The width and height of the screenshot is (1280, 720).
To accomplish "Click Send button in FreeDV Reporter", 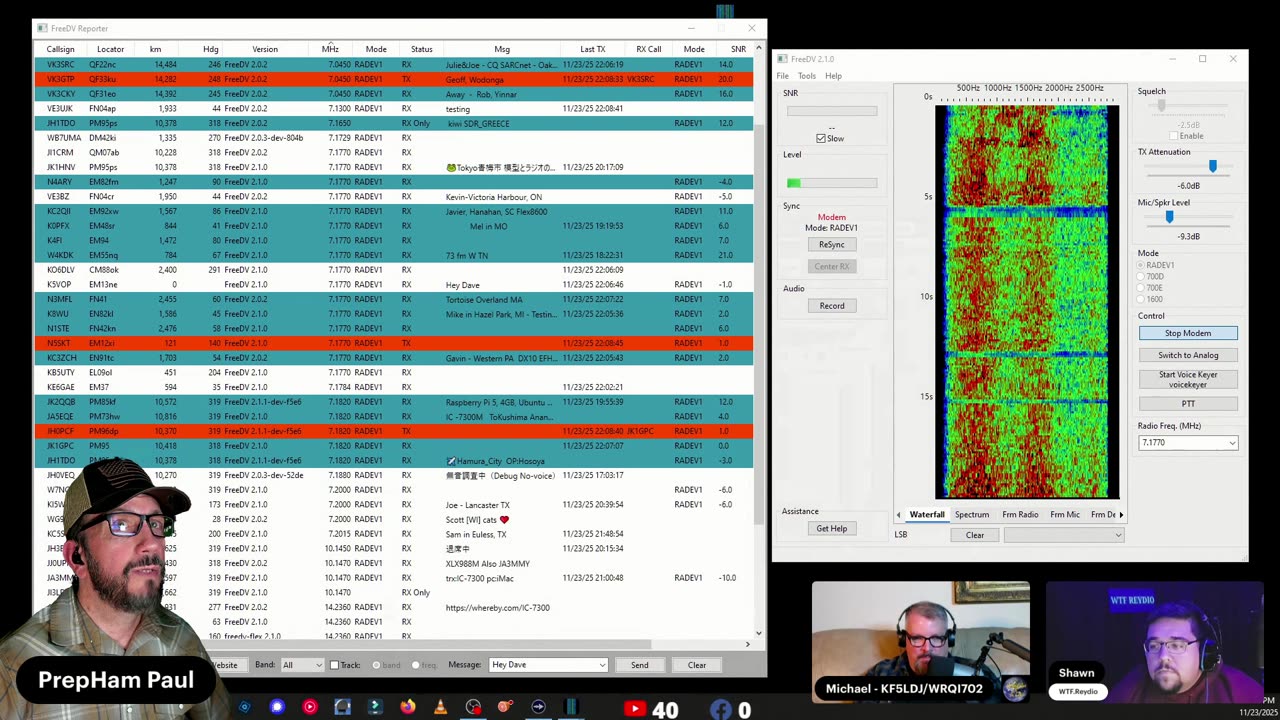I will (640, 665).
